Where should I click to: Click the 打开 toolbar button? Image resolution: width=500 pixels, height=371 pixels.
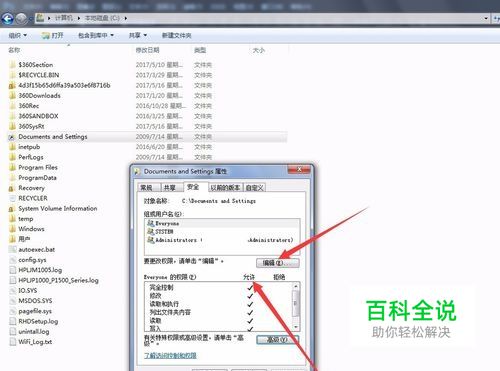tap(53, 35)
